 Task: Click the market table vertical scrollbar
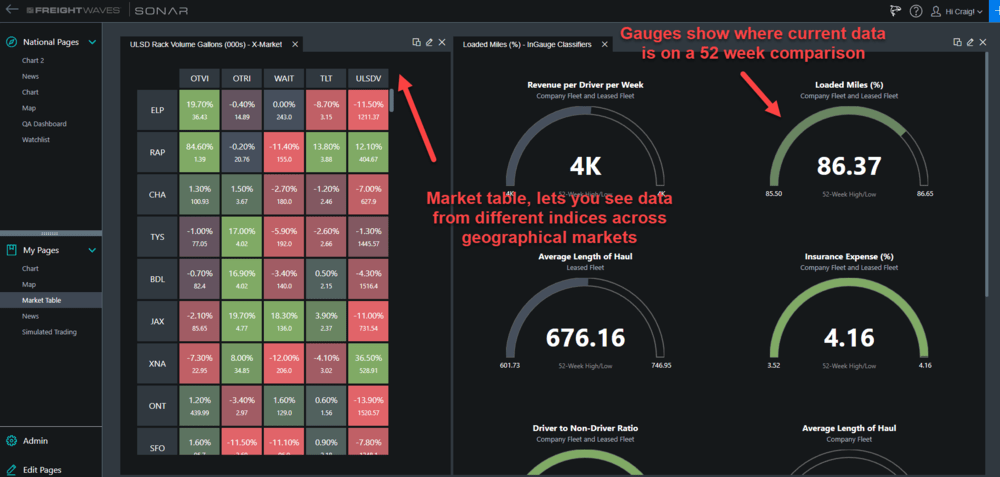point(392,101)
